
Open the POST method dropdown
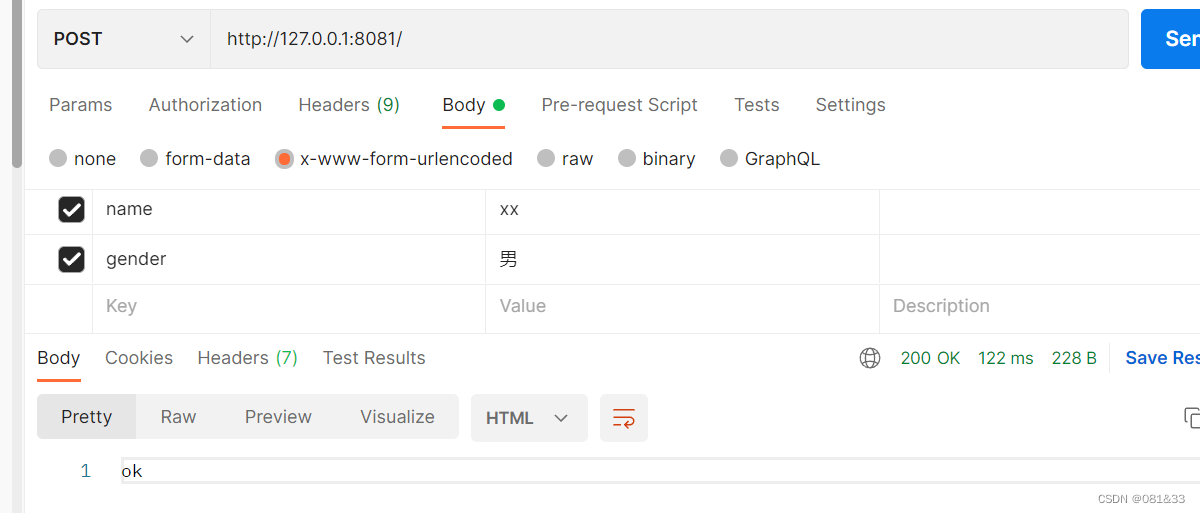point(124,39)
